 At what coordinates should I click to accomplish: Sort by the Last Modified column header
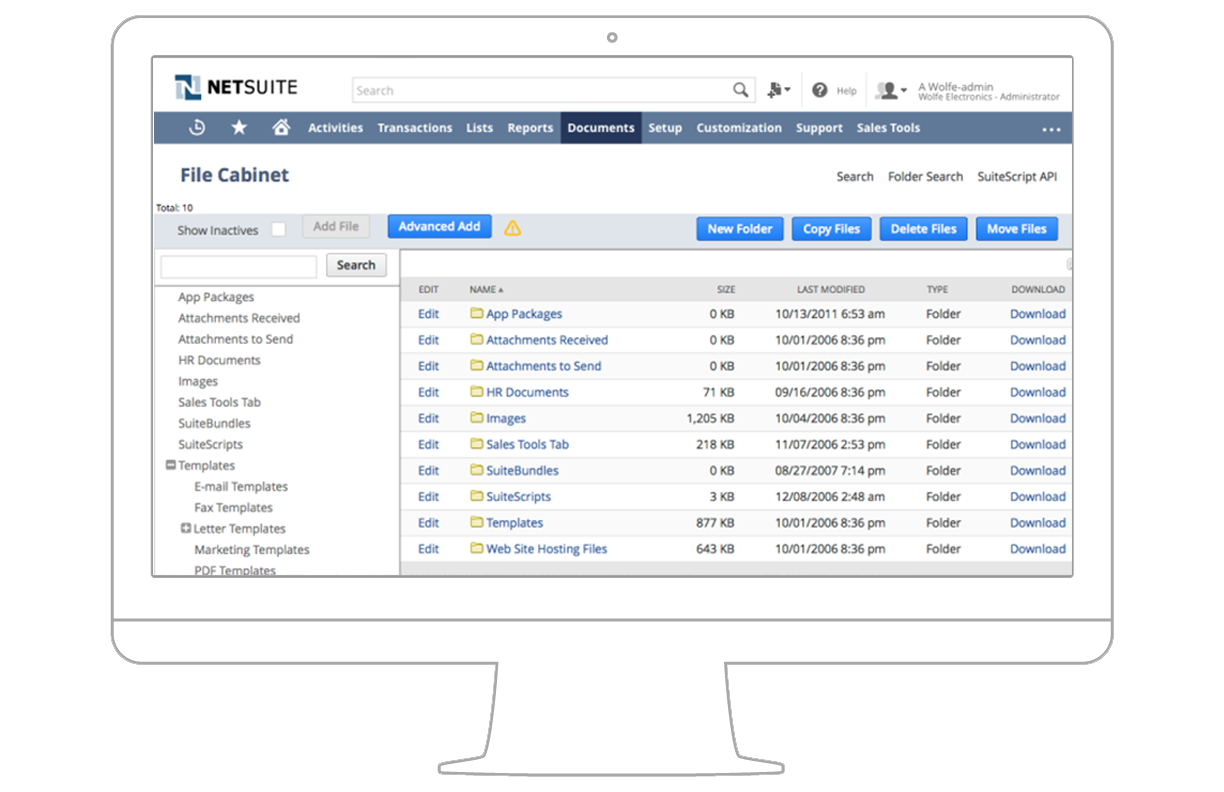[831, 289]
